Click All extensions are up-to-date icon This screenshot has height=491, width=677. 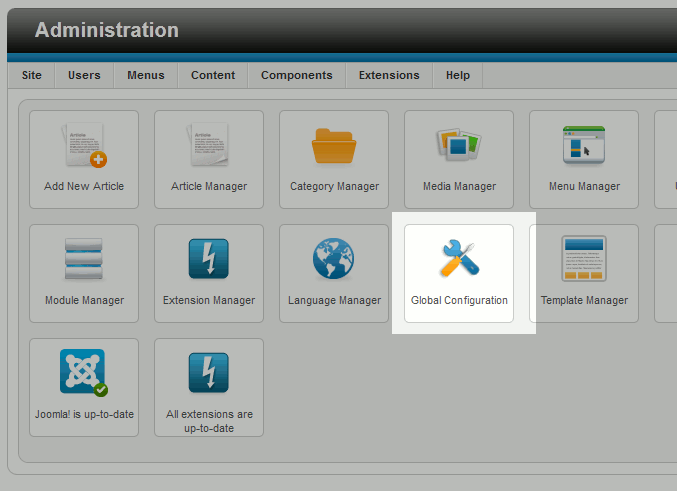209,373
